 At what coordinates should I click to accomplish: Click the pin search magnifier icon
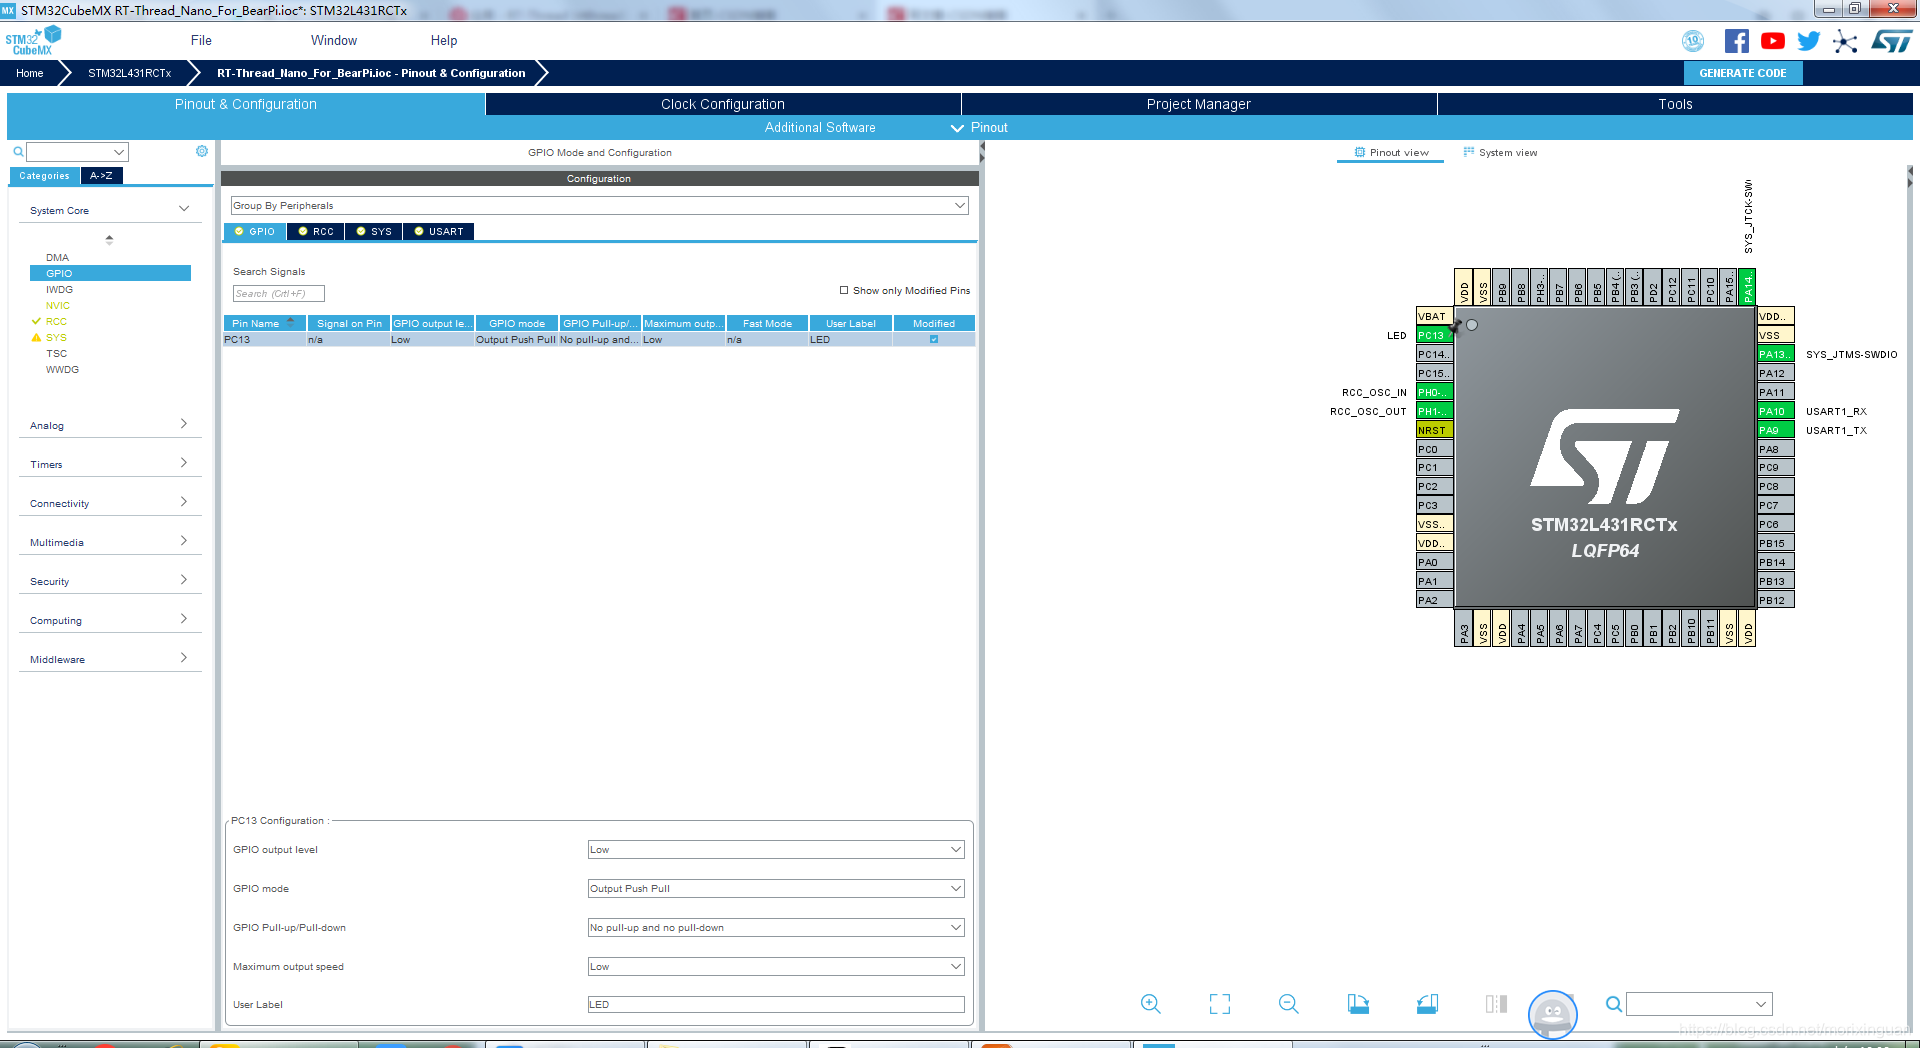[1614, 1004]
